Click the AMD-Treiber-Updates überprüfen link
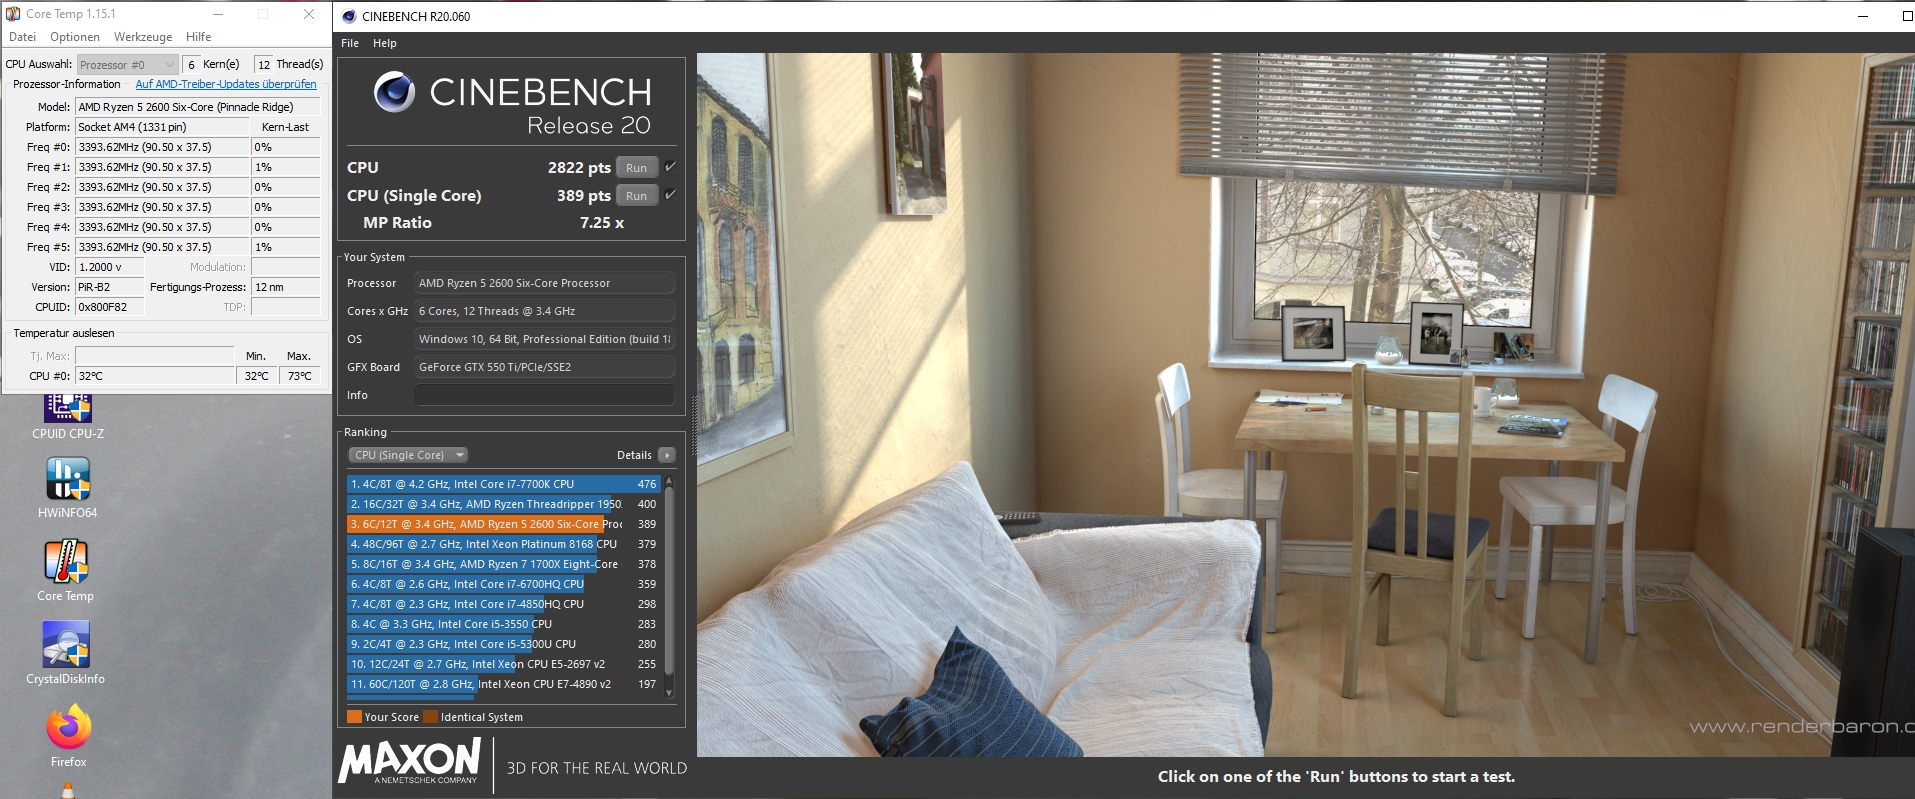 (226, 84)
